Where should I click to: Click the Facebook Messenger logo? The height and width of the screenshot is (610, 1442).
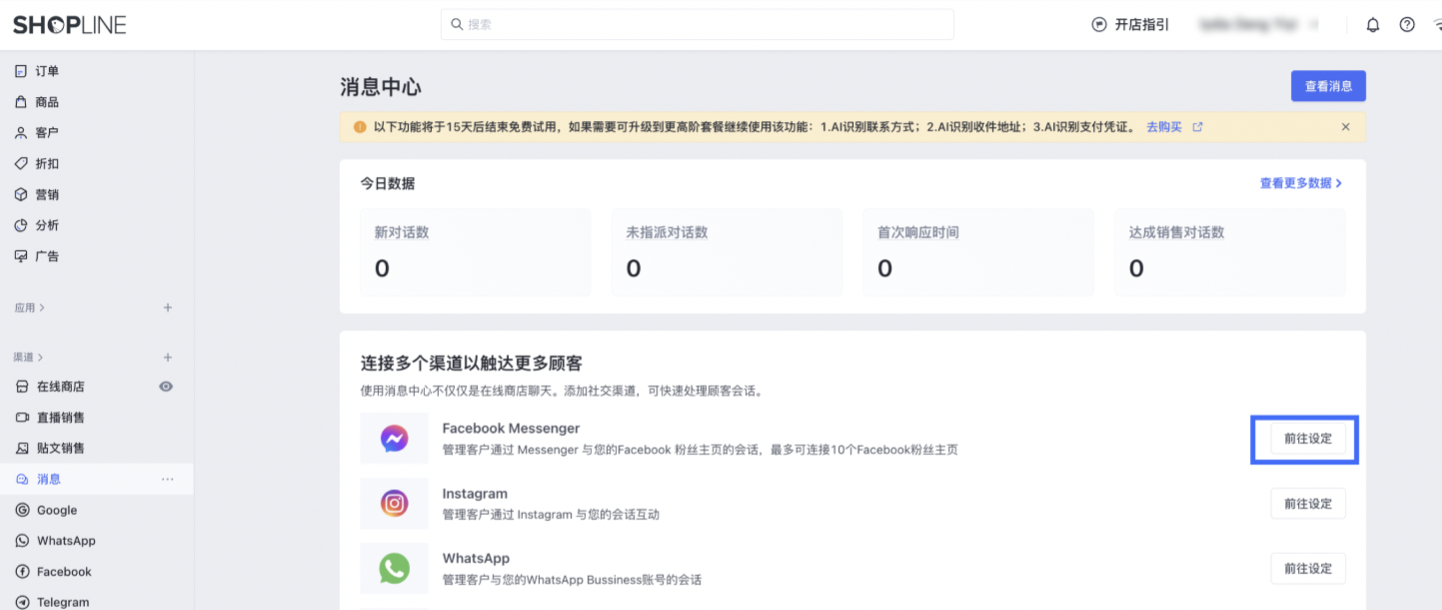click(394, 438)
